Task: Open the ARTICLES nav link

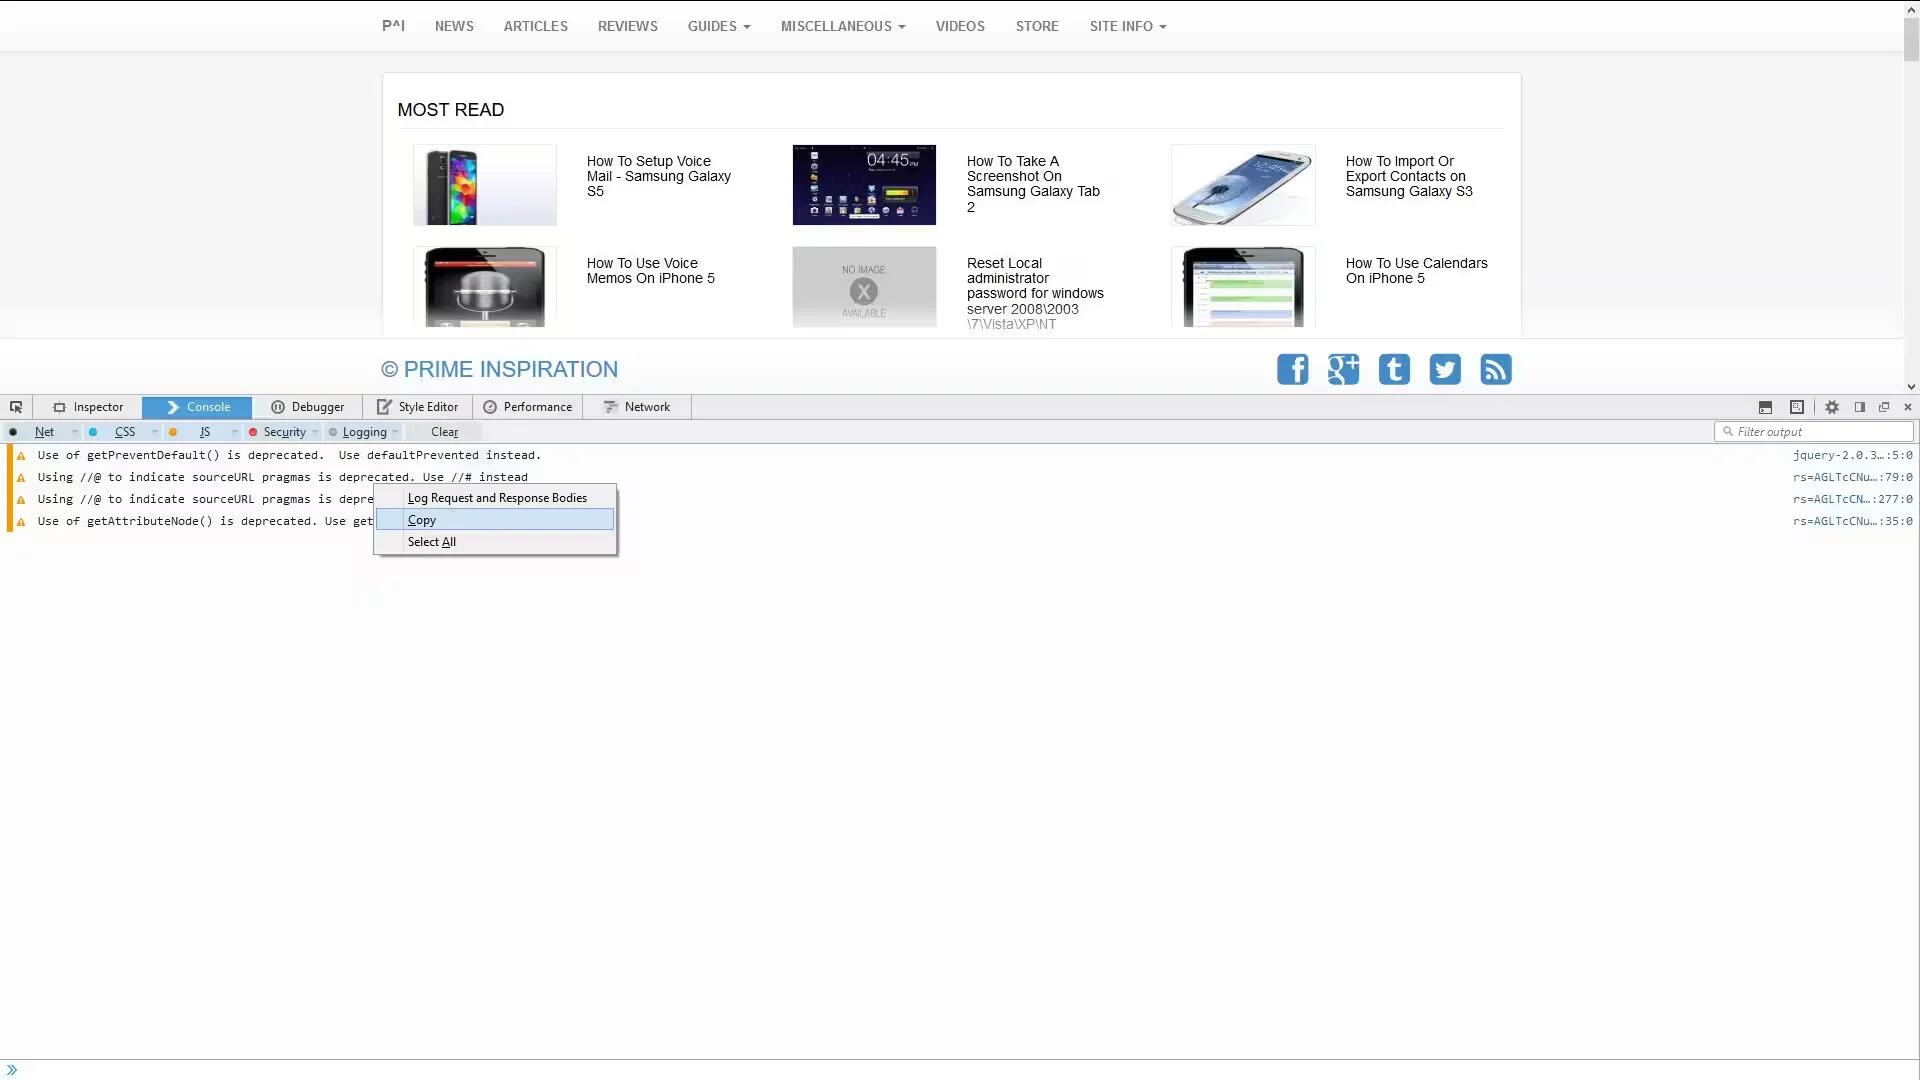Action: coord(535,26)
